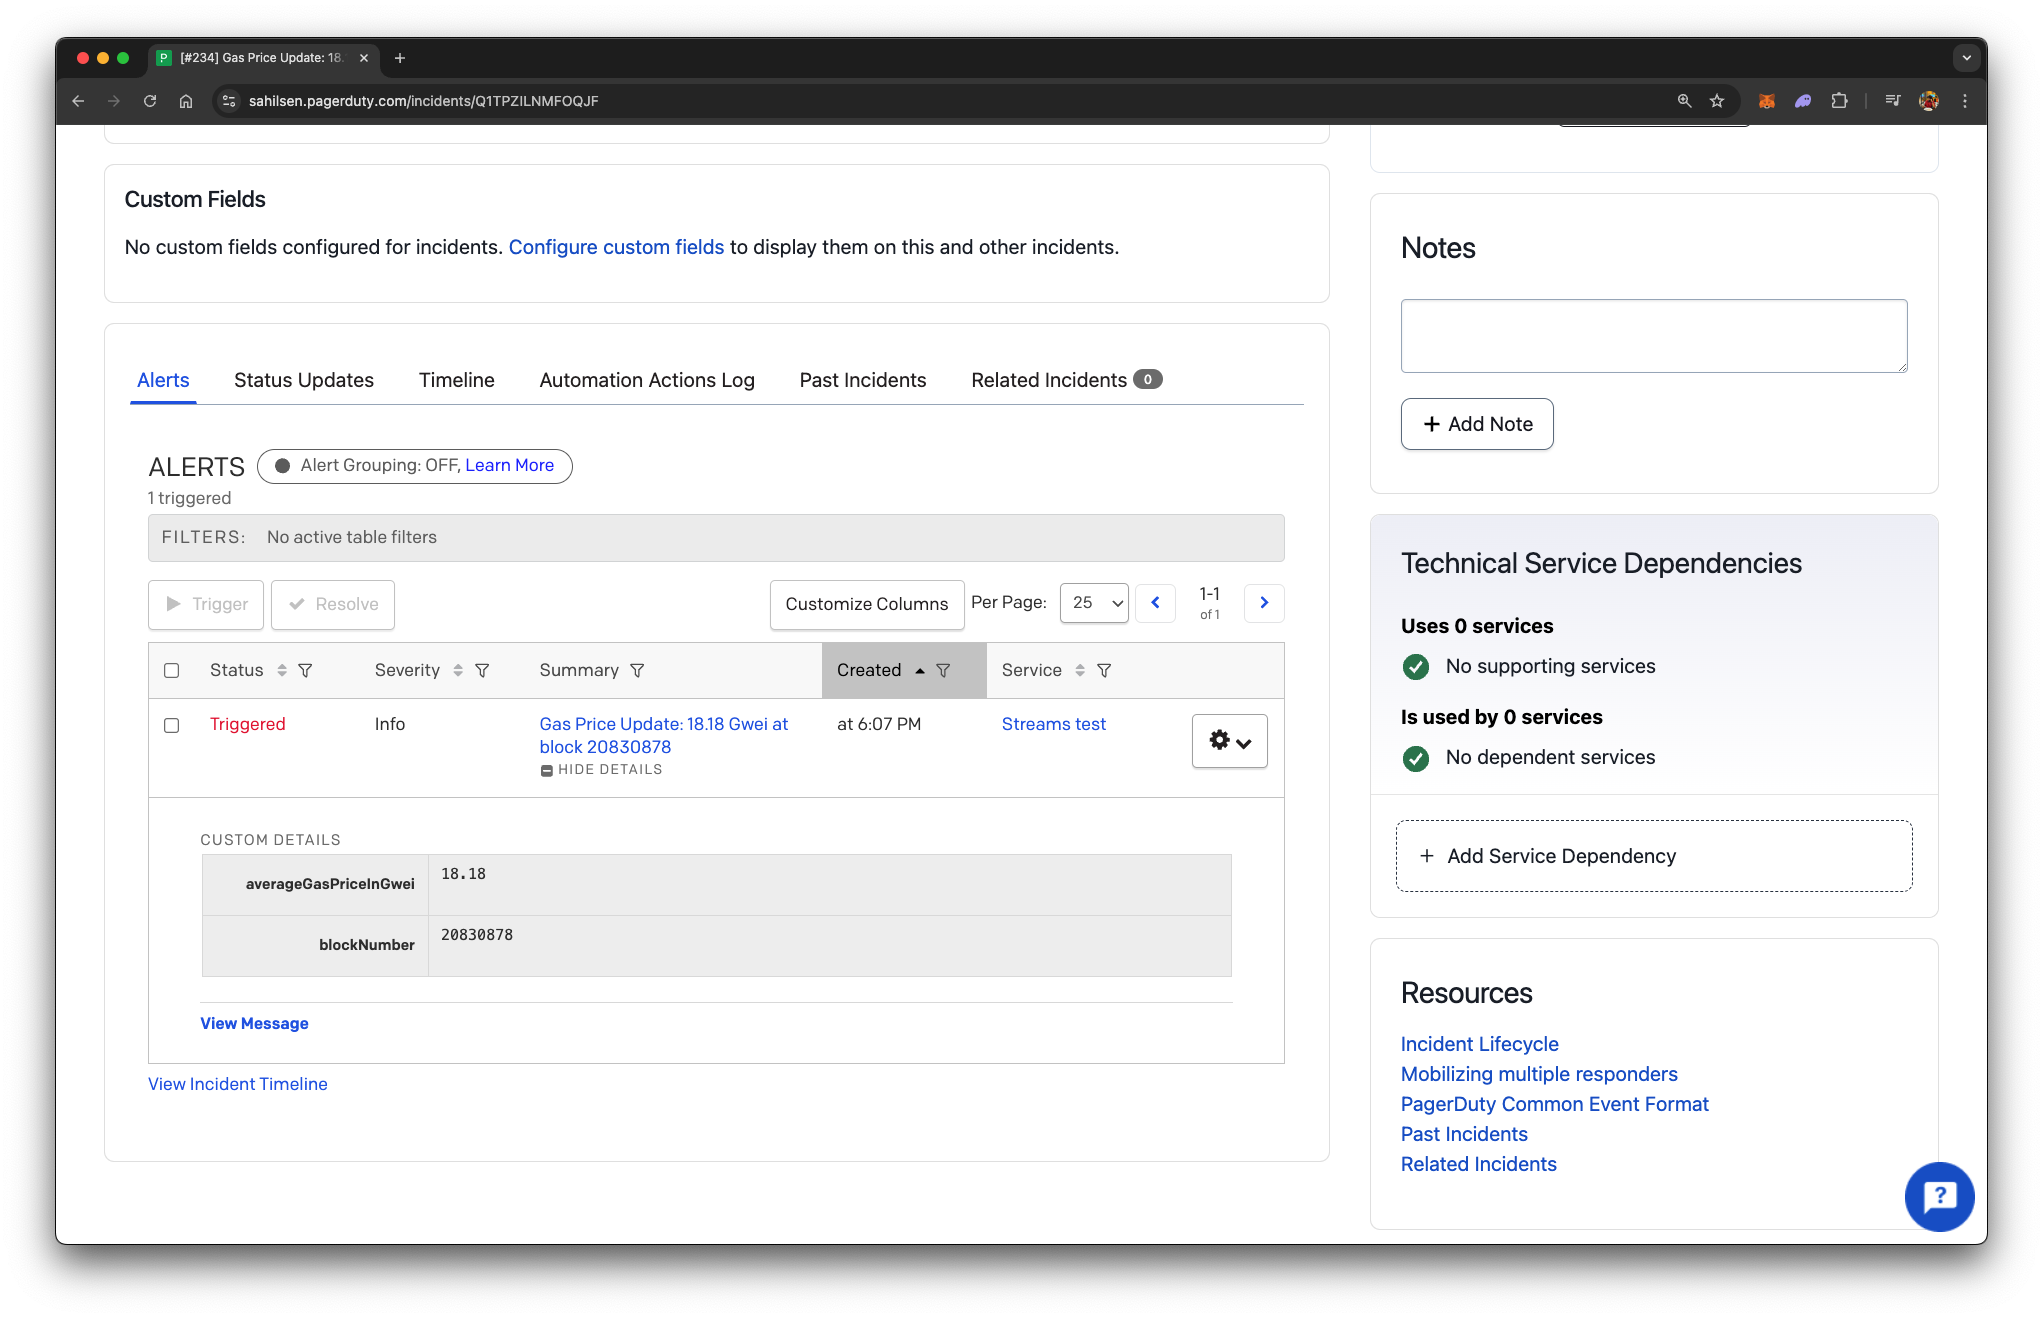Sort the Service column
The image size is (2043, 1318).
pos(1080,671)
